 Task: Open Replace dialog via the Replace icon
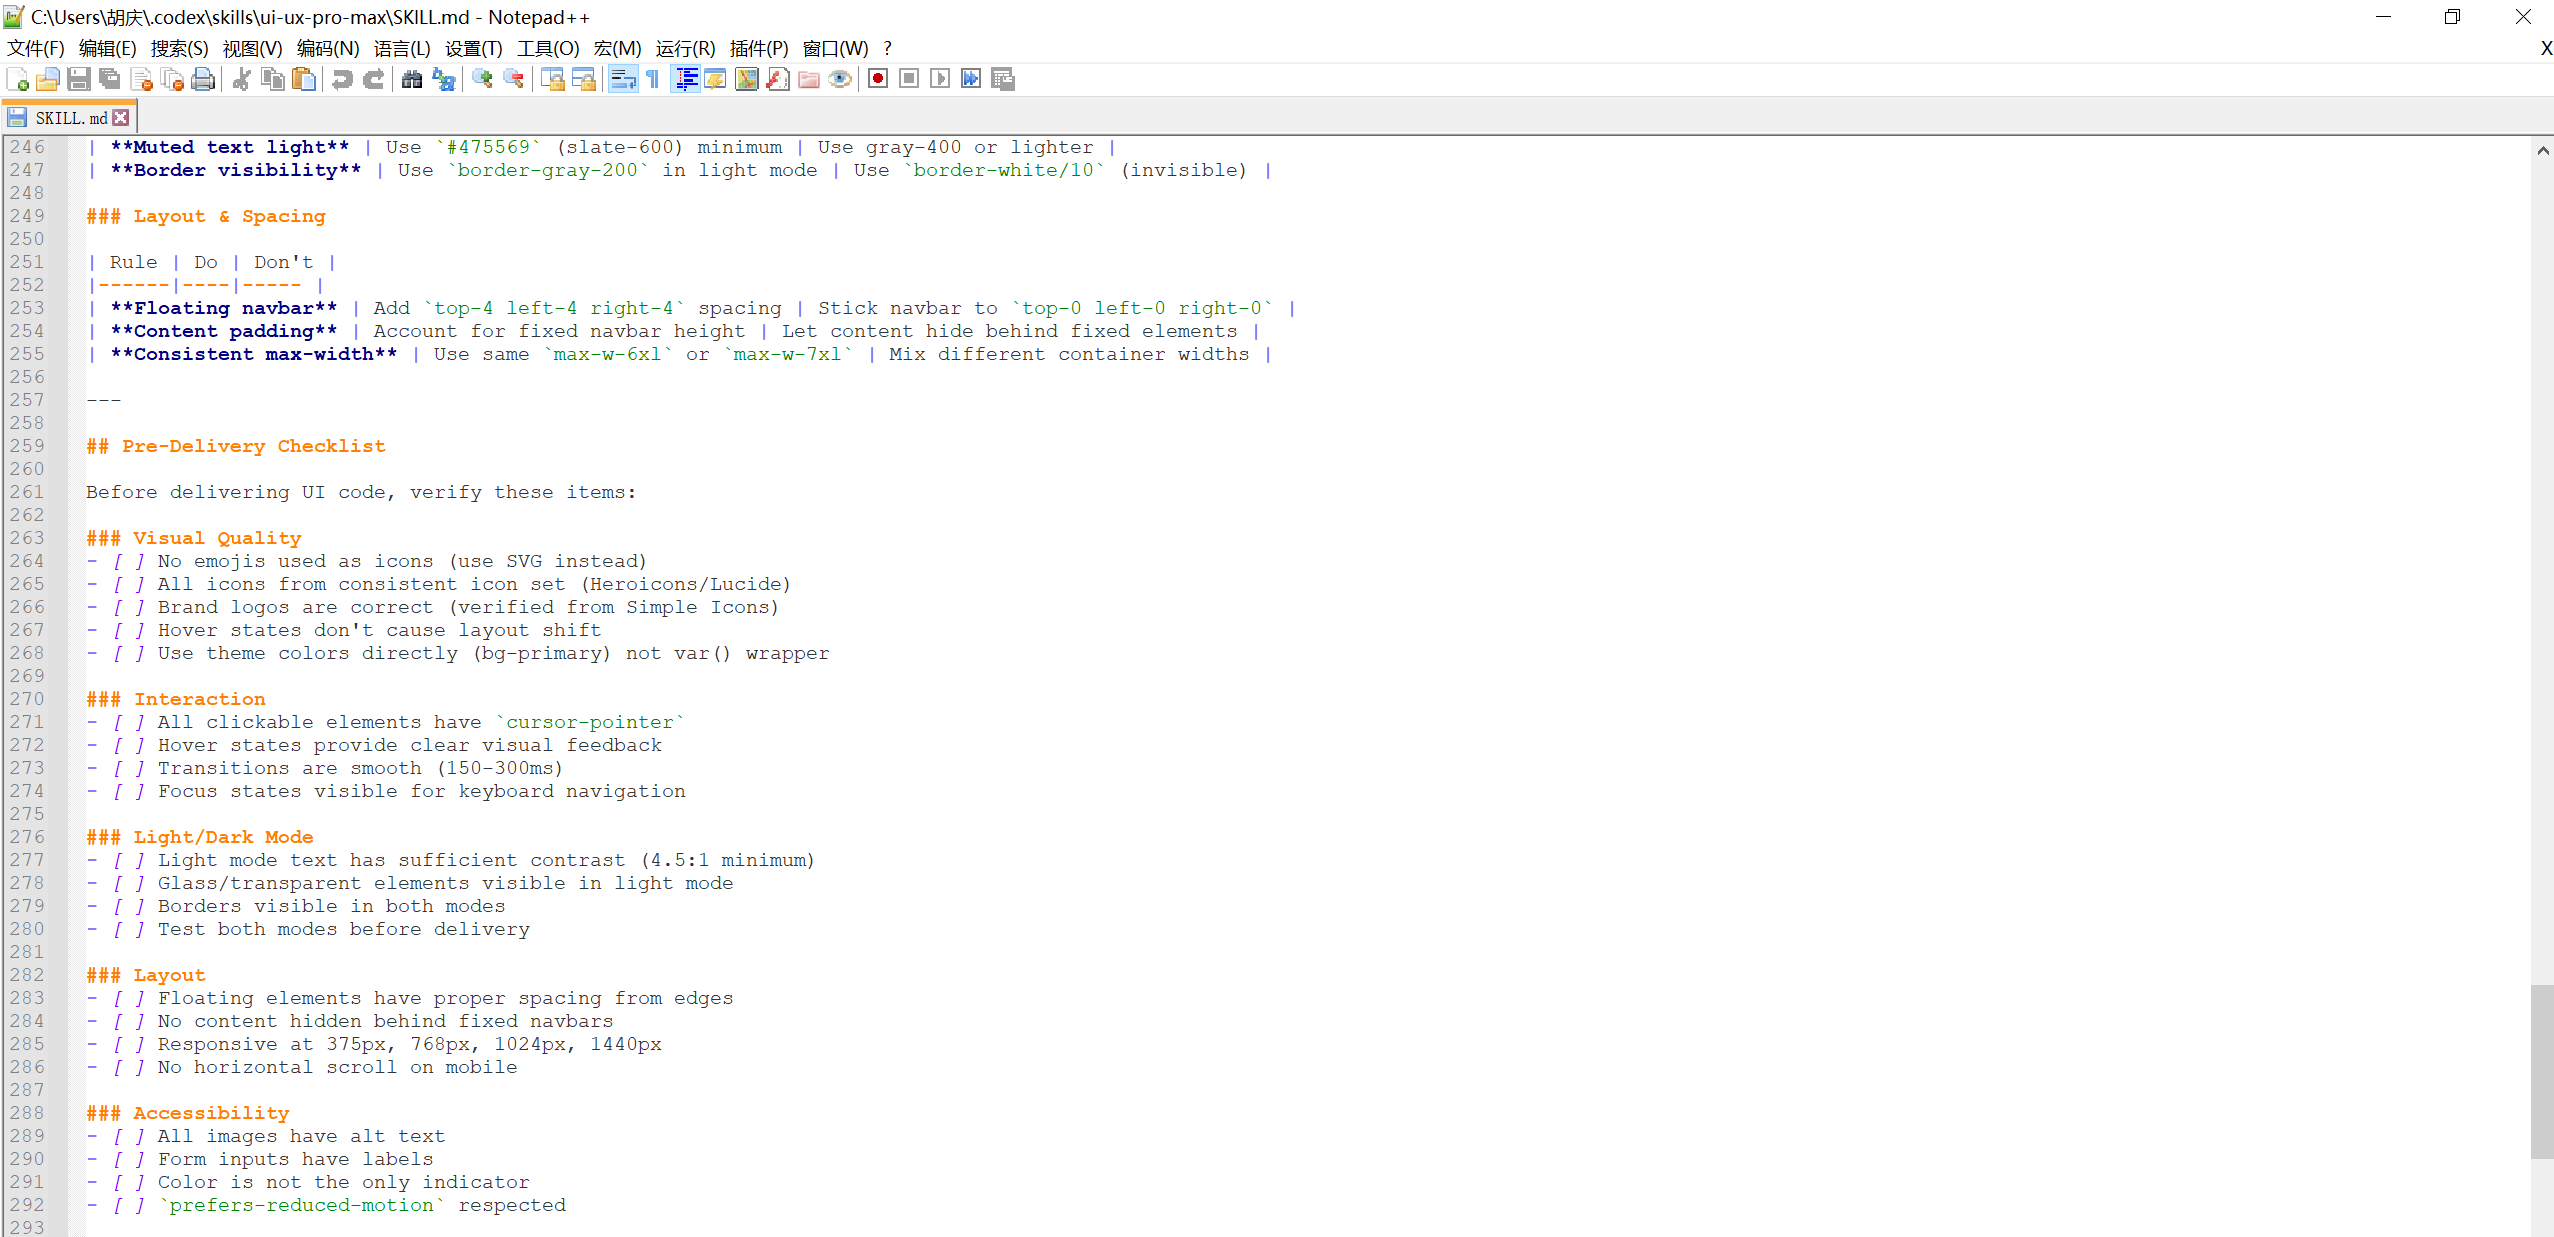tap(443, 79)
